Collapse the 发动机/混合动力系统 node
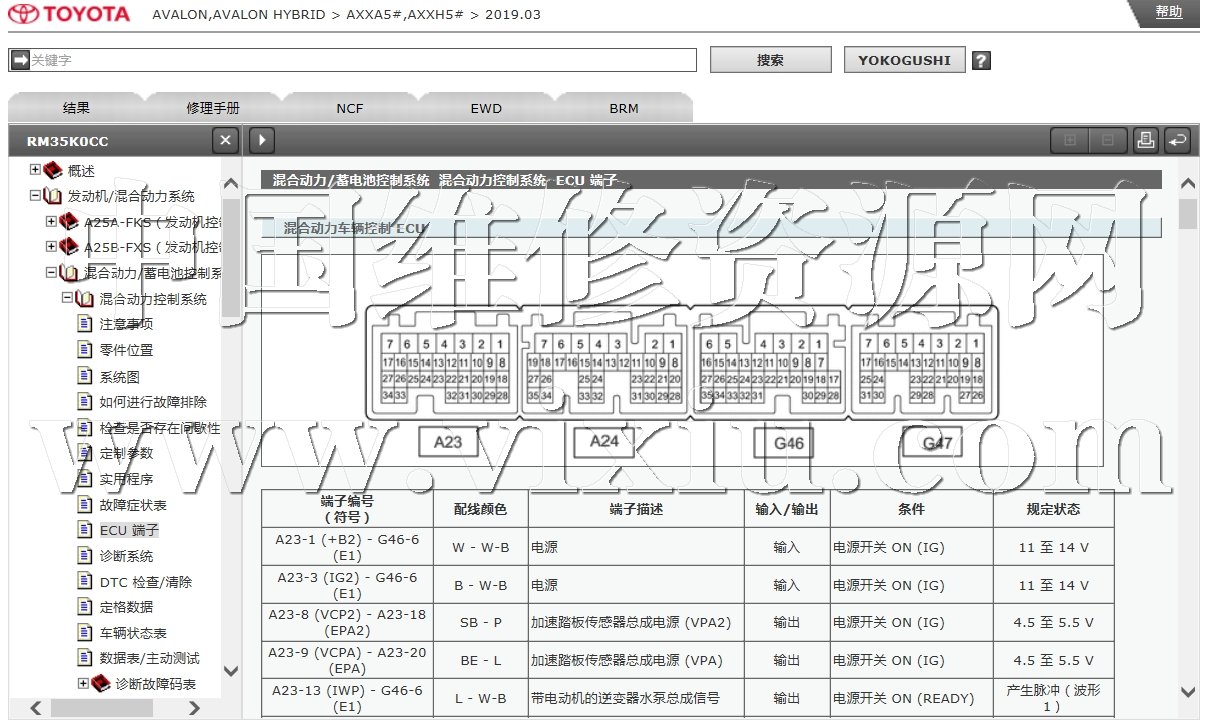 coord(36,196)
